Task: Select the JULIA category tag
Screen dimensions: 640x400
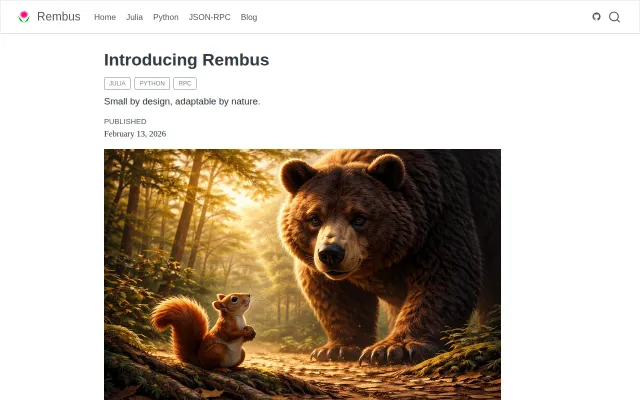Action: (117, 83)
